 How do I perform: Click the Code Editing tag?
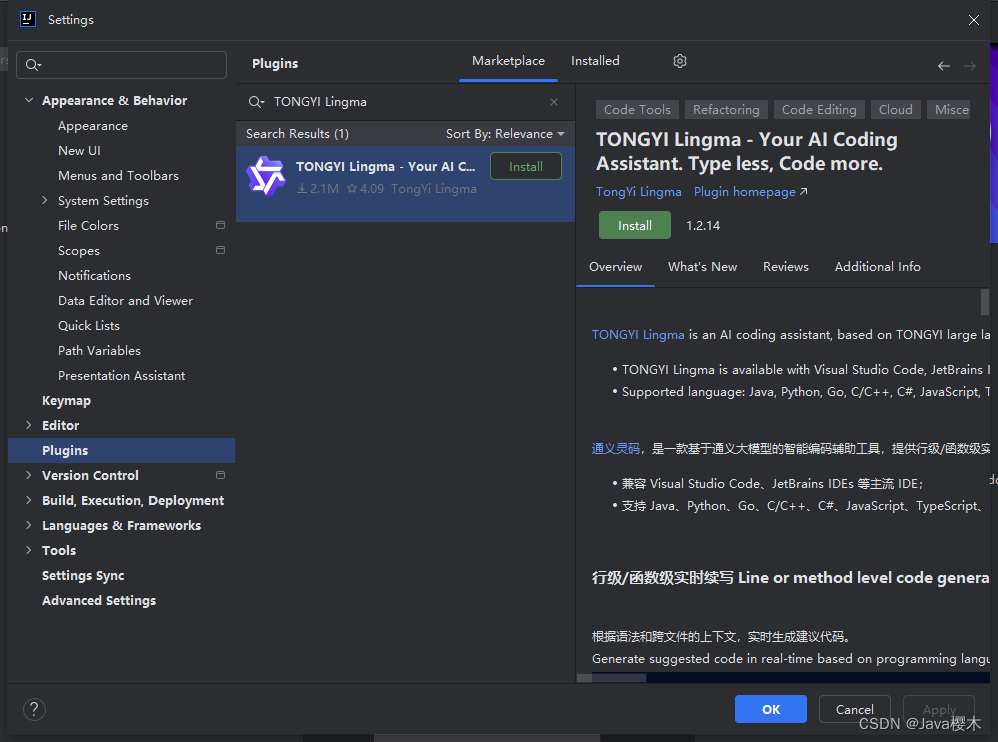819,109
